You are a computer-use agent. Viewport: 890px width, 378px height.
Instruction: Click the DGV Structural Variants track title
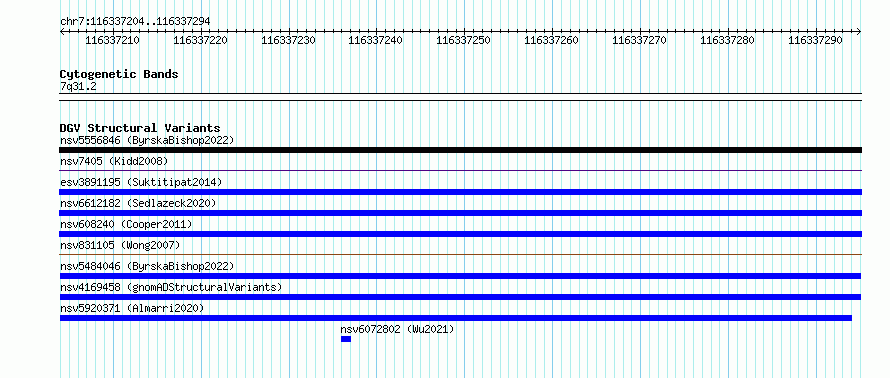[x=140, y=128]
